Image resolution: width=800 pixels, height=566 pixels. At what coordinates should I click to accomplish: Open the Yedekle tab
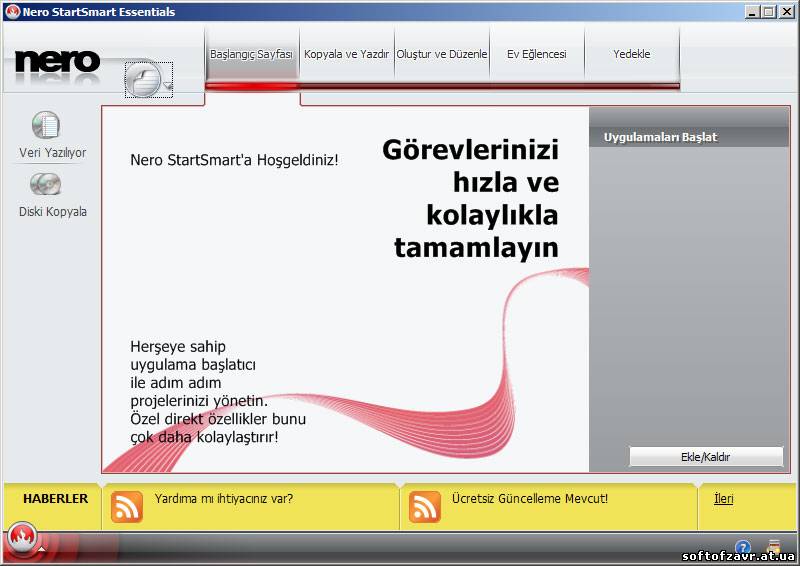[x=632, y=54]
